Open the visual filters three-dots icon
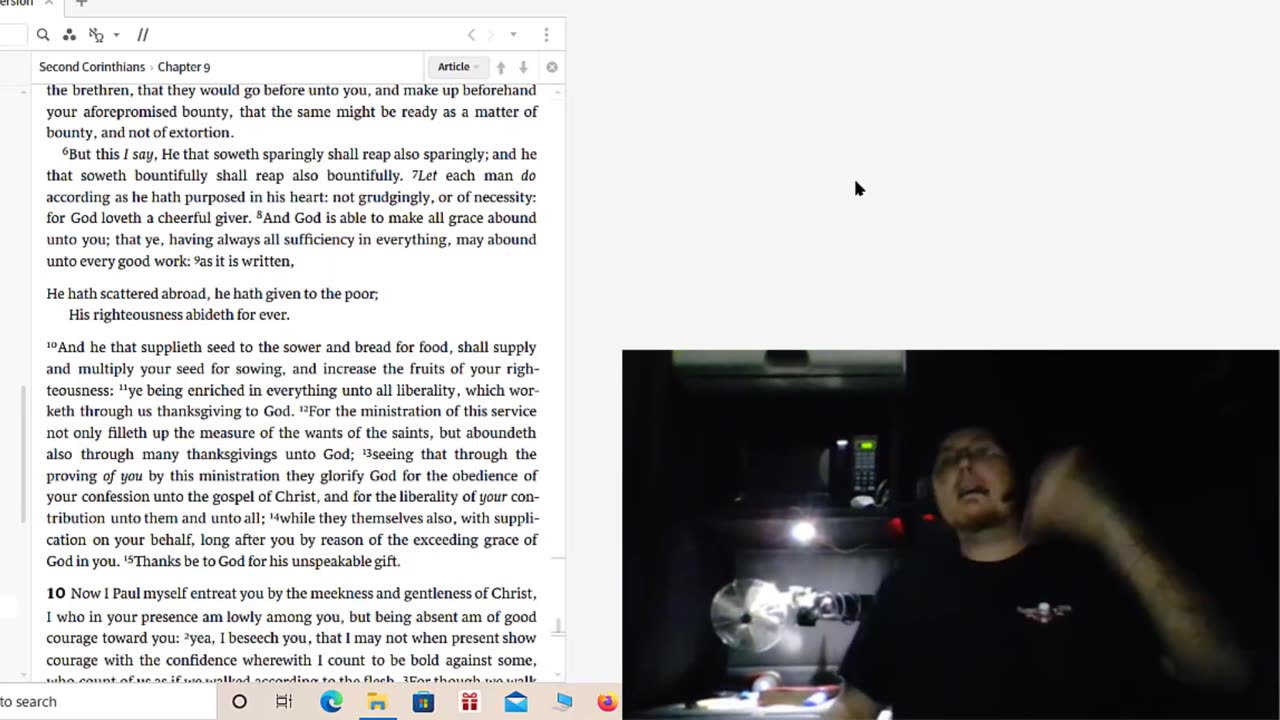Viewport: 1280px width, 720px height. [x=69, y=35]
